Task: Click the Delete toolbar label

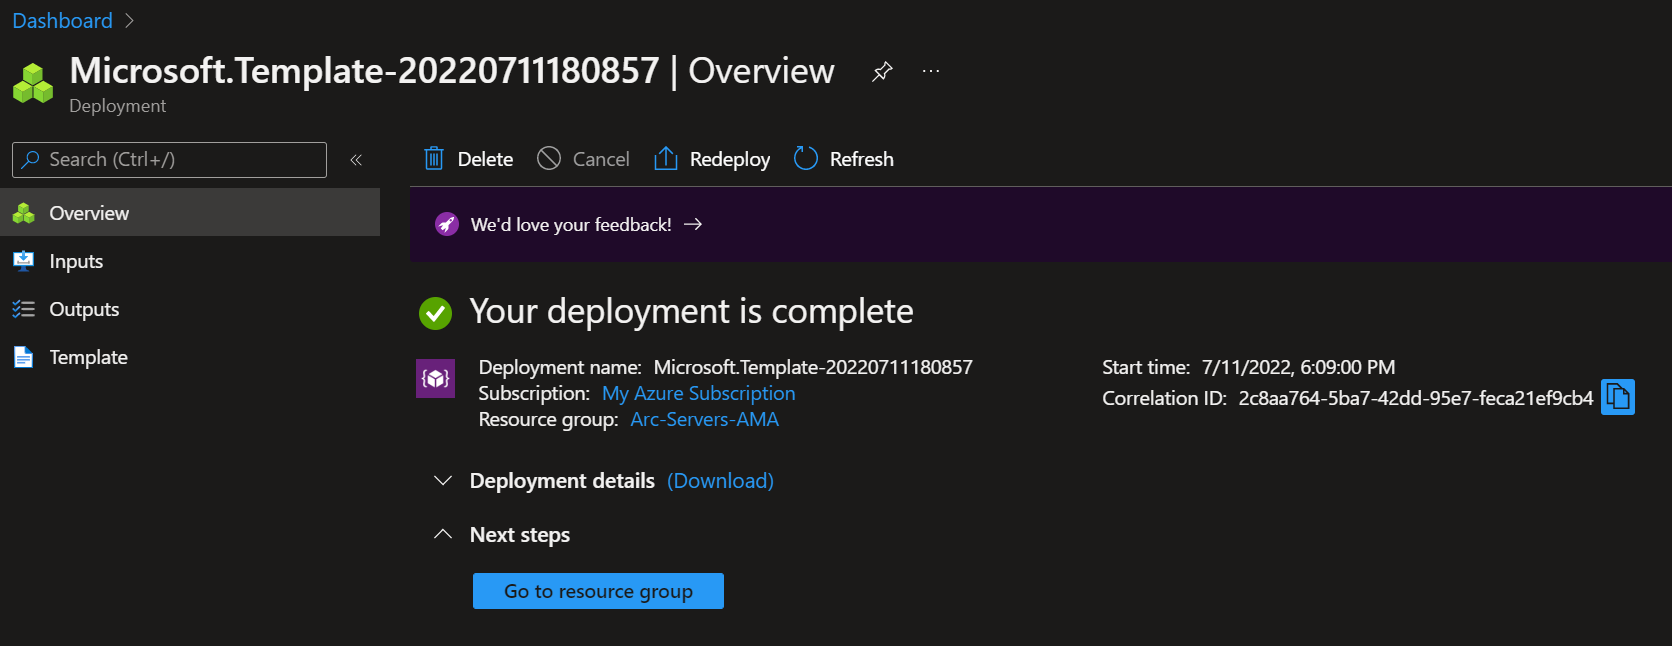Action: coord(485,159)
